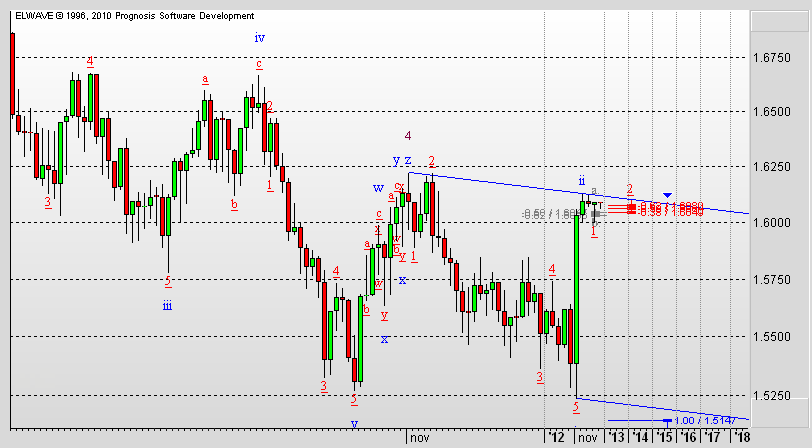This screenshot has height=448, width=812.
Task: Select the blue 'iv' wave label
Action: coord(259,37)
